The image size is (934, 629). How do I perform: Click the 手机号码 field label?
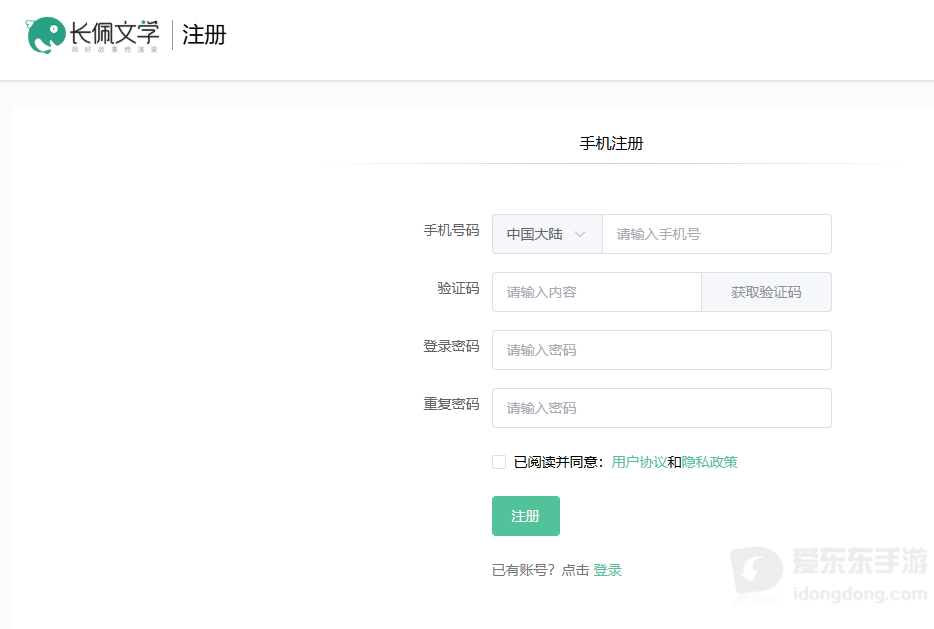(451, 231)
